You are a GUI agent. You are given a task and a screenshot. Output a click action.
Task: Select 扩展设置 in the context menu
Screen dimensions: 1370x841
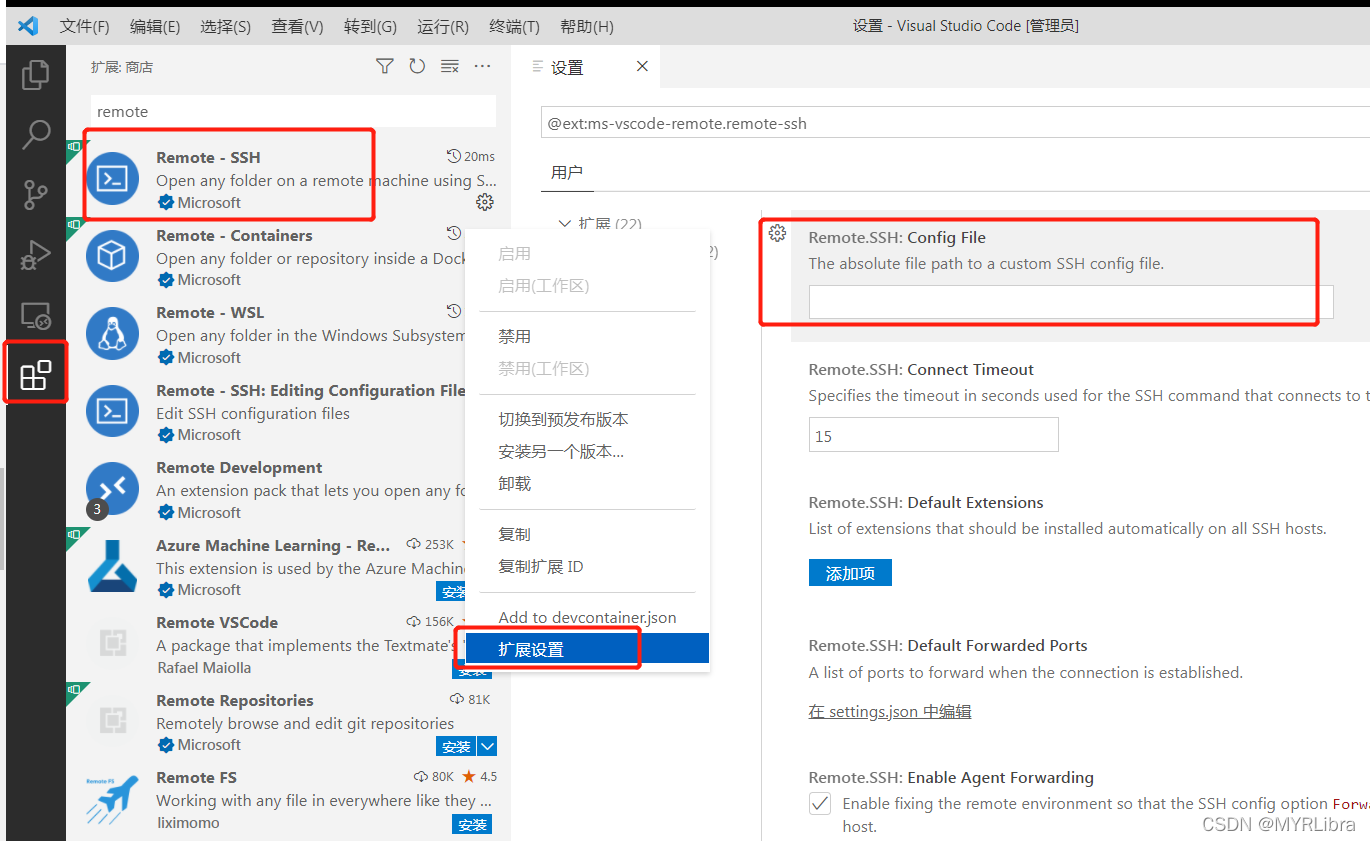pyautogui.click(x=588, y=649)
